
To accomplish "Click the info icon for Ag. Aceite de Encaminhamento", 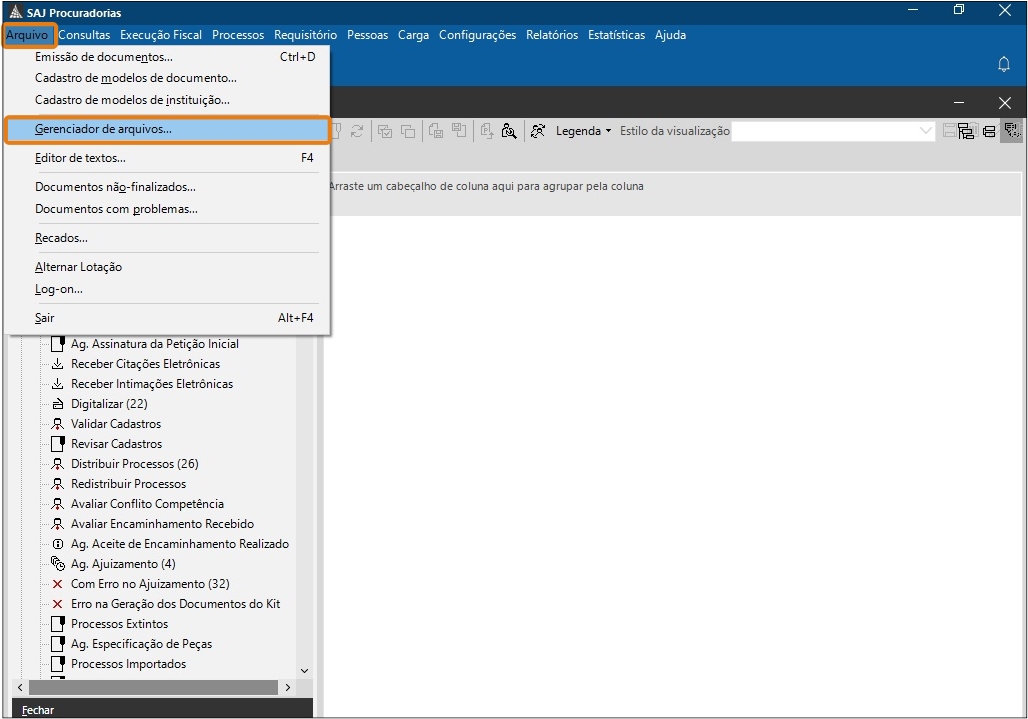I will (58, 544).
